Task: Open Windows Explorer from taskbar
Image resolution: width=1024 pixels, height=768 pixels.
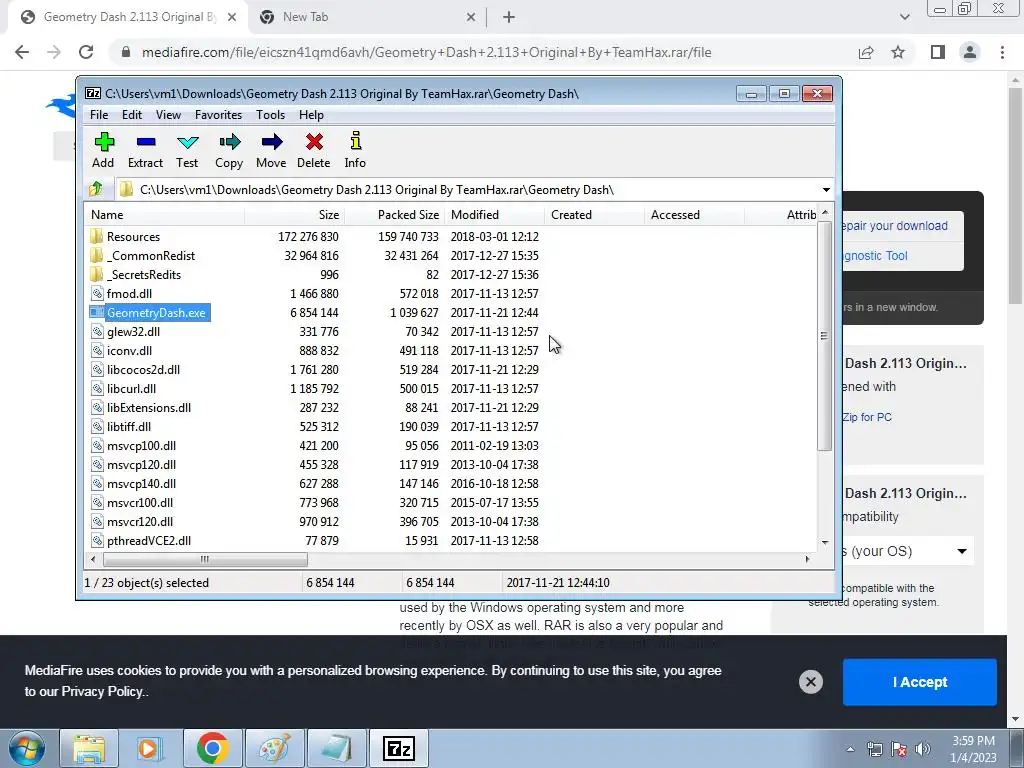Action: tap(89, 748)
